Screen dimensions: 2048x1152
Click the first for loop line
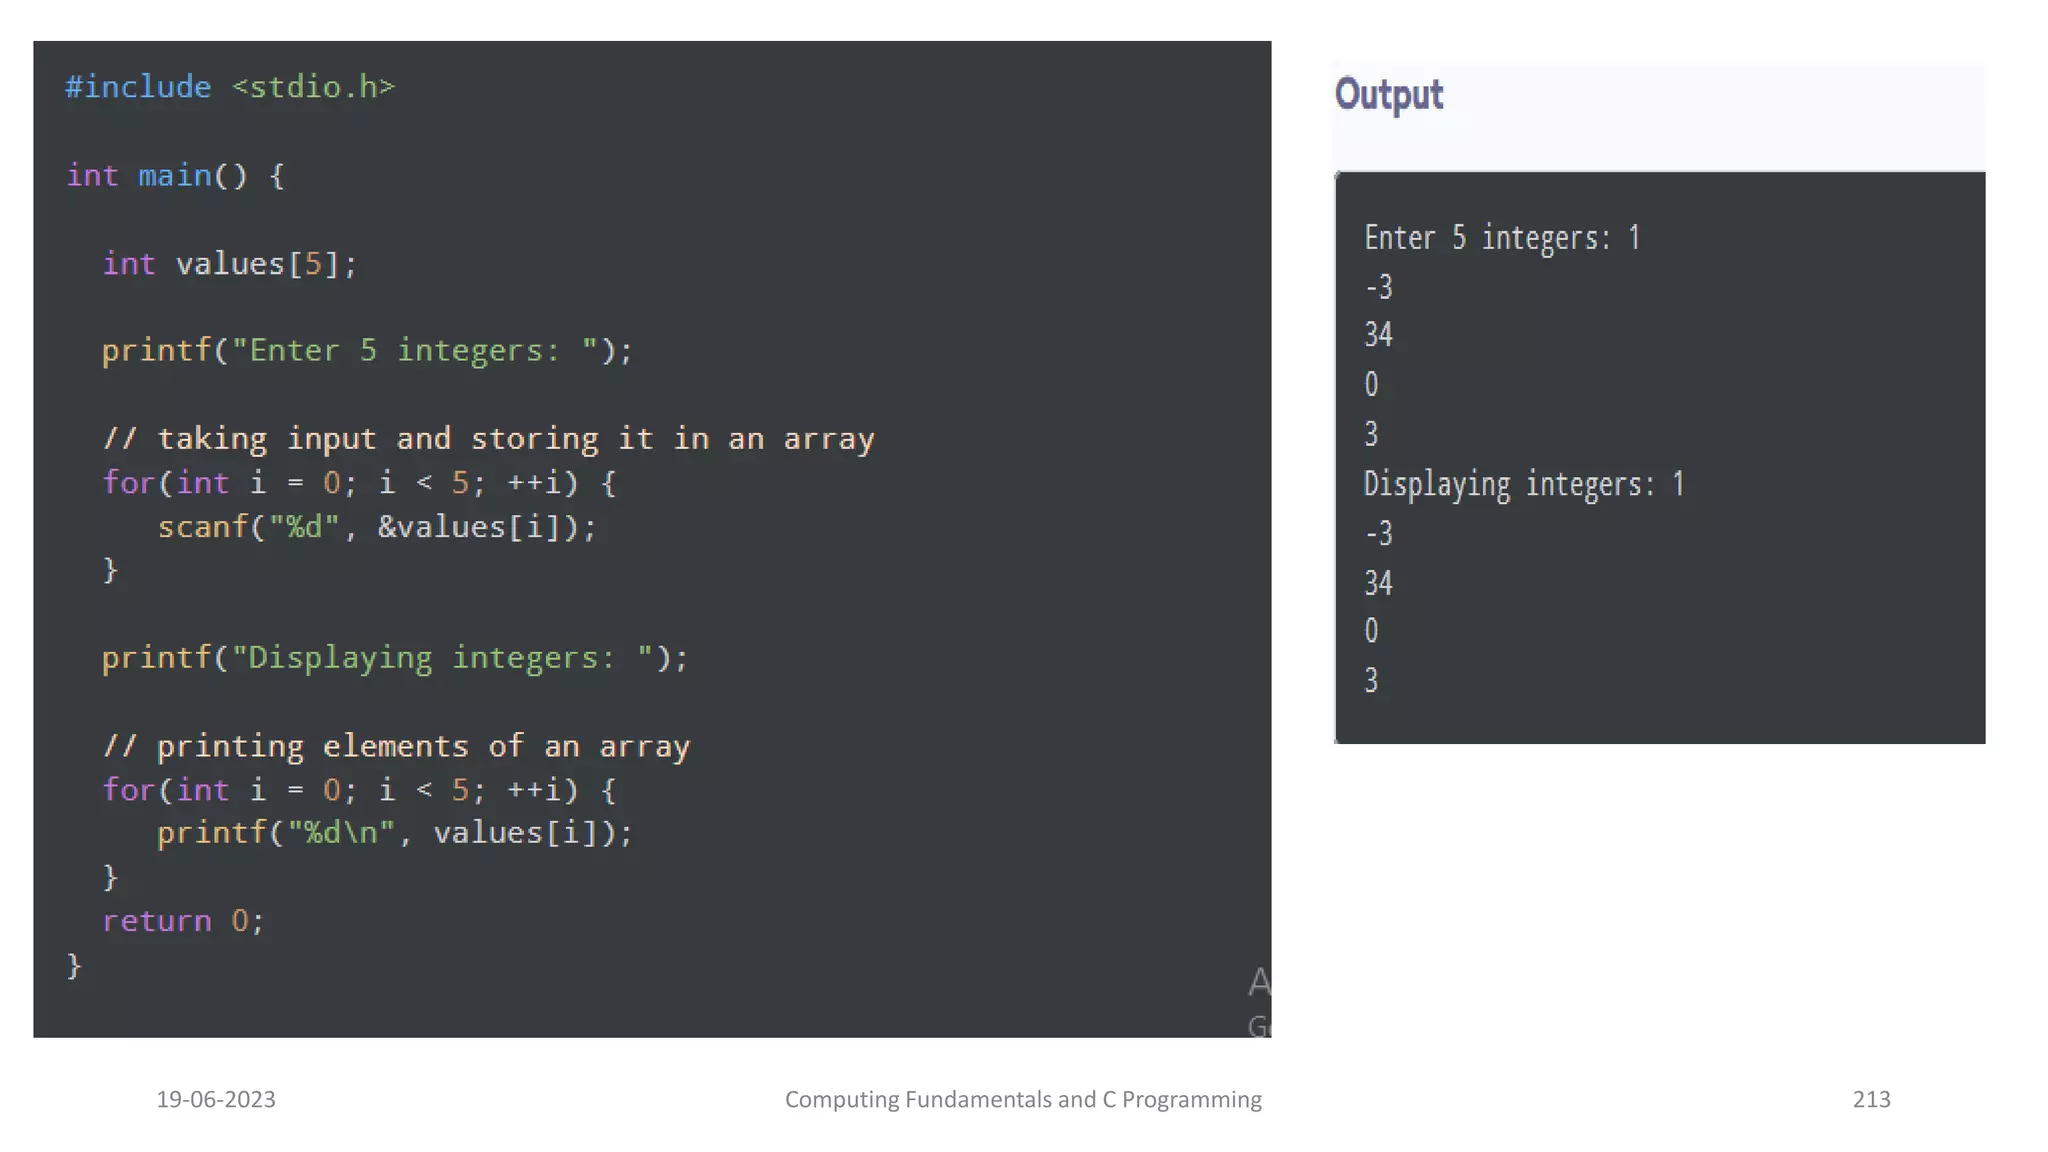(x=359, y=483)
